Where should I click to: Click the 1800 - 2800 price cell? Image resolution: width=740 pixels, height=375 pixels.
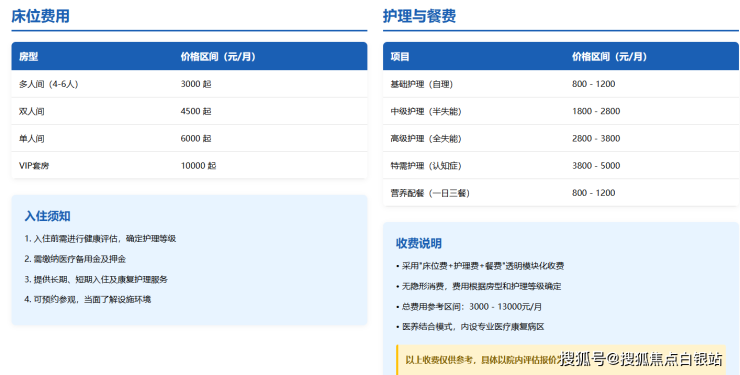tap(596, 111)
